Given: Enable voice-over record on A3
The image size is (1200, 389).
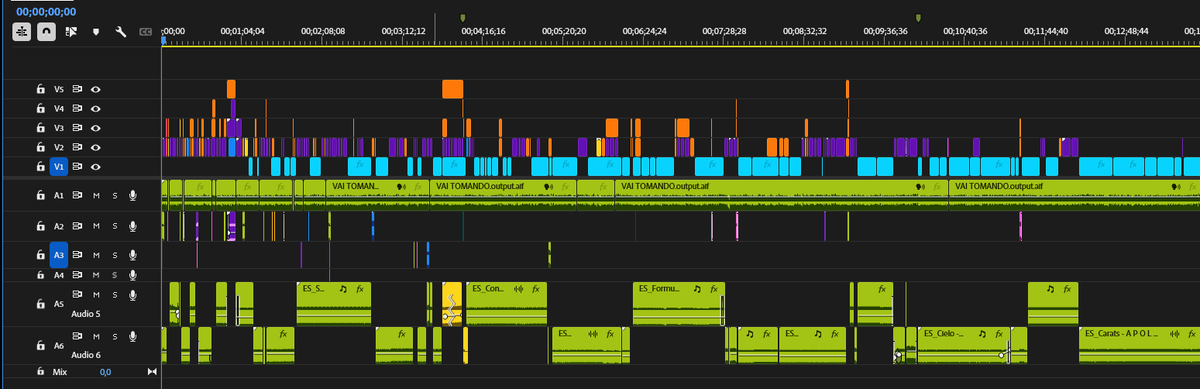Looking at the screenshot, I should 132,255.
